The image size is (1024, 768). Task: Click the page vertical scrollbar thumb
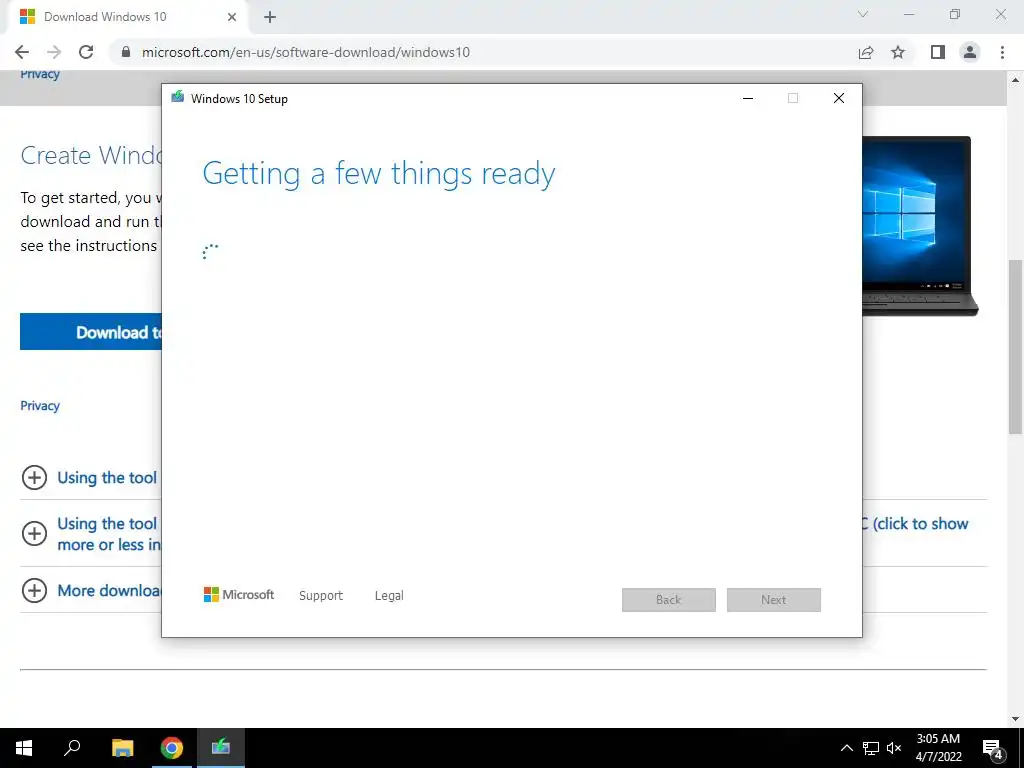[x=1015, y=346]
